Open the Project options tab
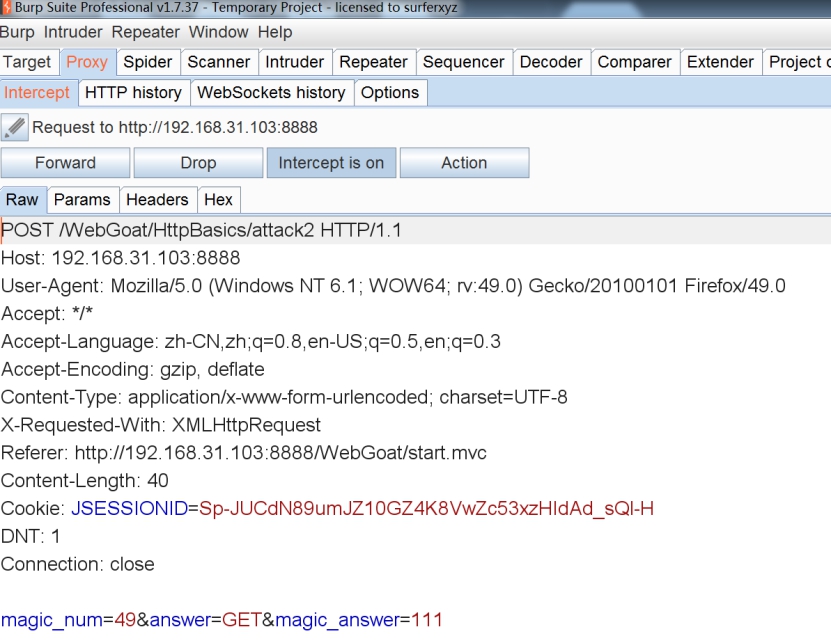This screenshot has width=831, height=644. click(798, 62)
